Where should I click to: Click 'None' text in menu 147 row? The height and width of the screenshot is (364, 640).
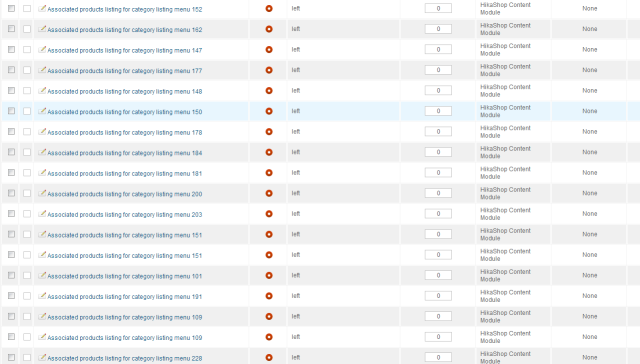click(x=590, y=49)
